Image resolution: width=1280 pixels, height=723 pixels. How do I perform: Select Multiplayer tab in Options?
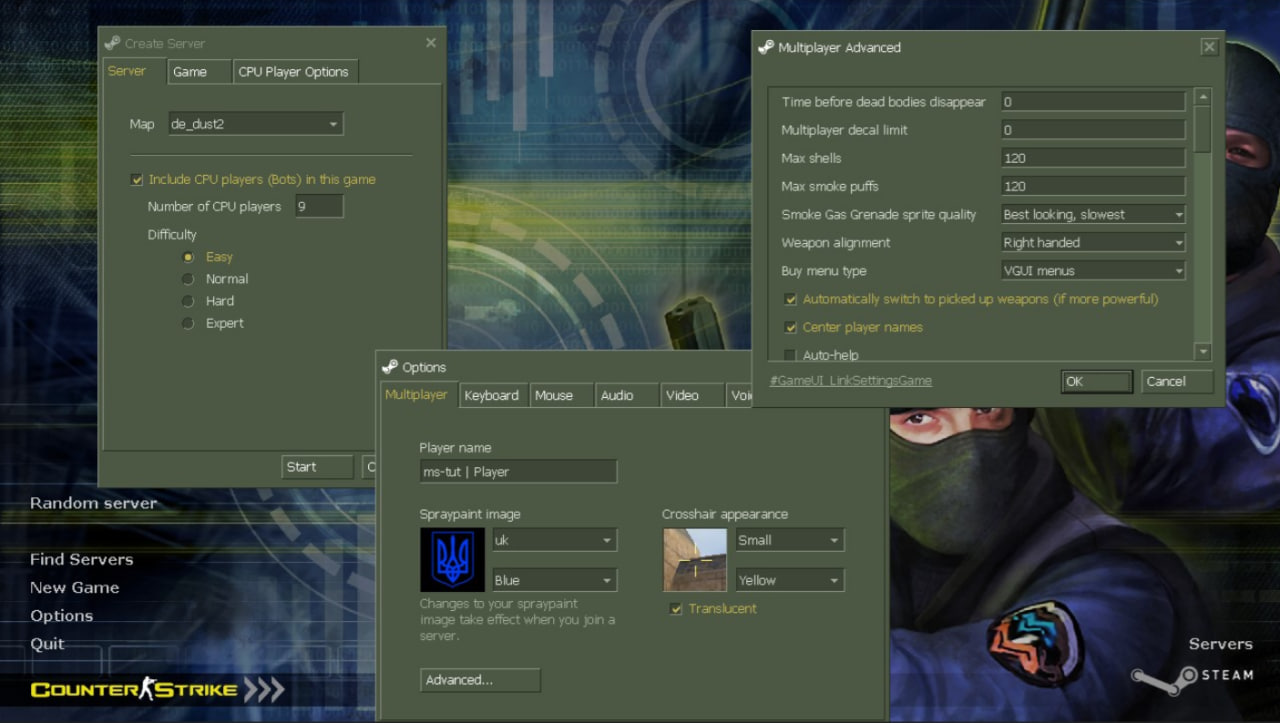(418, 394)
